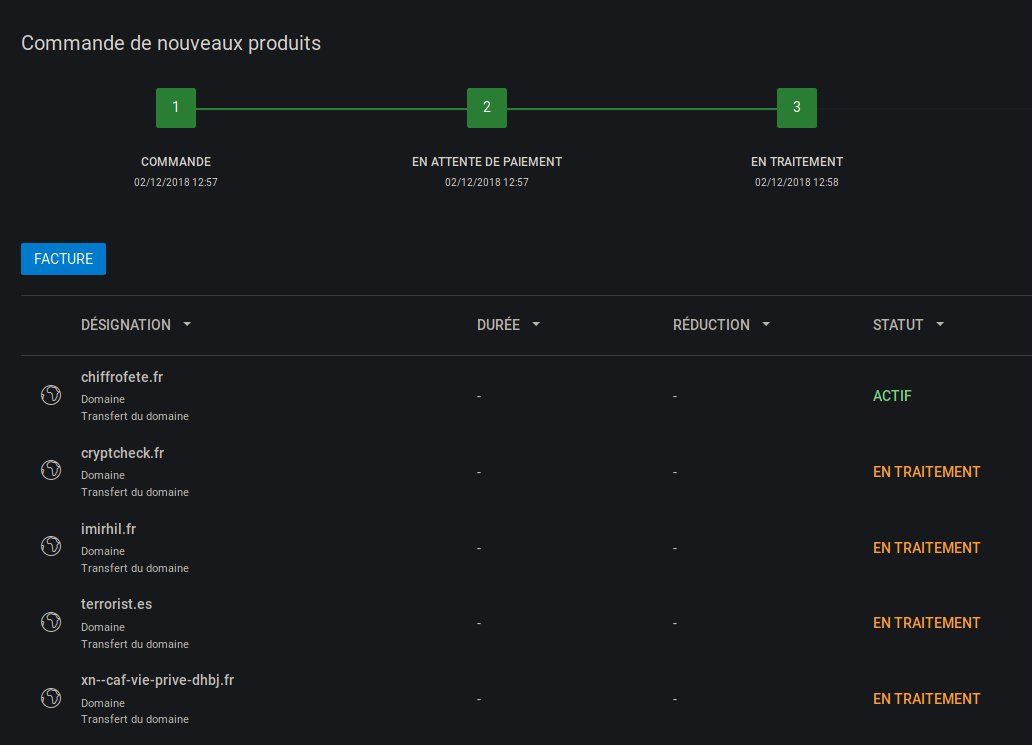Expand the DURÉE column sort arrow
Image resolution: width=1032 pixels, height=745 pixels.
tap(536, 325)
